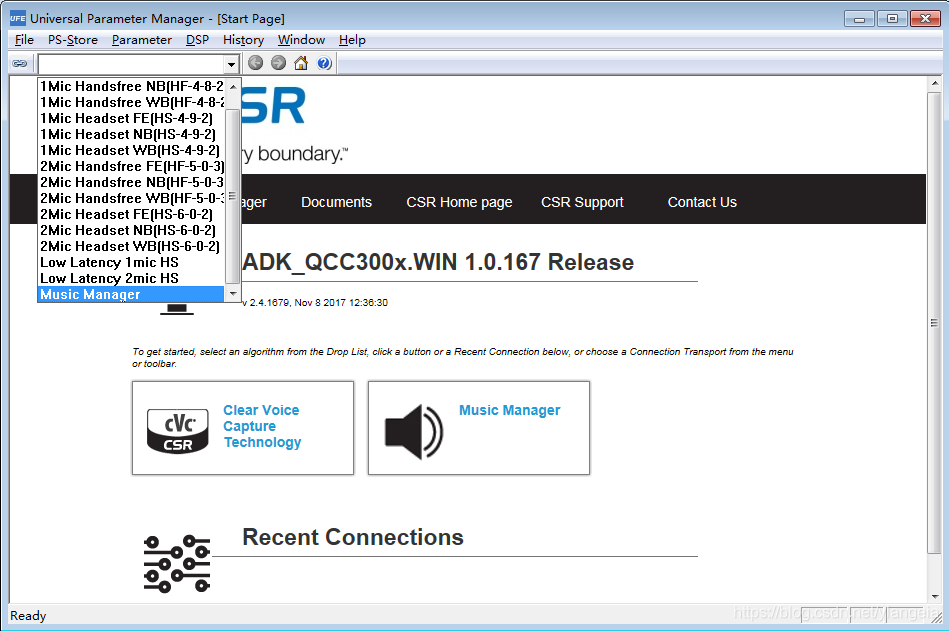Image resolution: width=949 pixels, height=631 pixels.
Task: Select 1Mic Handsfree NB(HF-4-8-2 from list
Action: click(x=131, y=86)
